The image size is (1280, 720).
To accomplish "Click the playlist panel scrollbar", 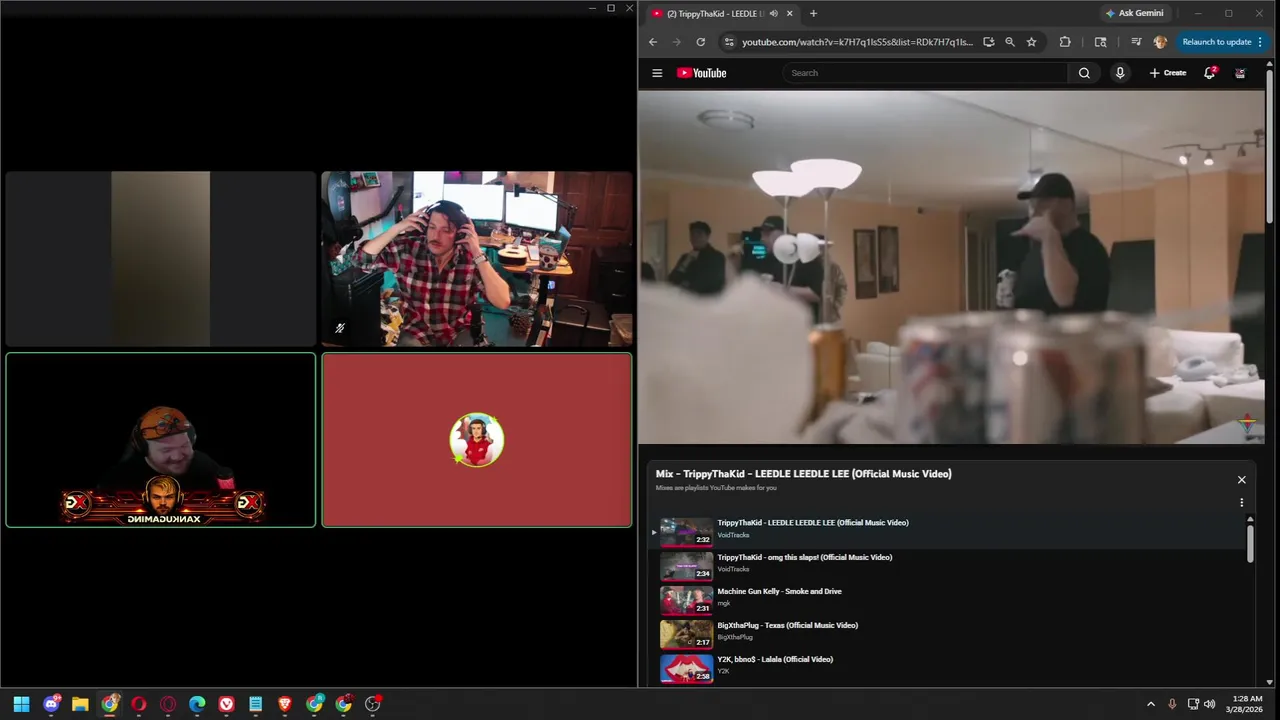I will pyautogui.click(x=1250, y=544).
